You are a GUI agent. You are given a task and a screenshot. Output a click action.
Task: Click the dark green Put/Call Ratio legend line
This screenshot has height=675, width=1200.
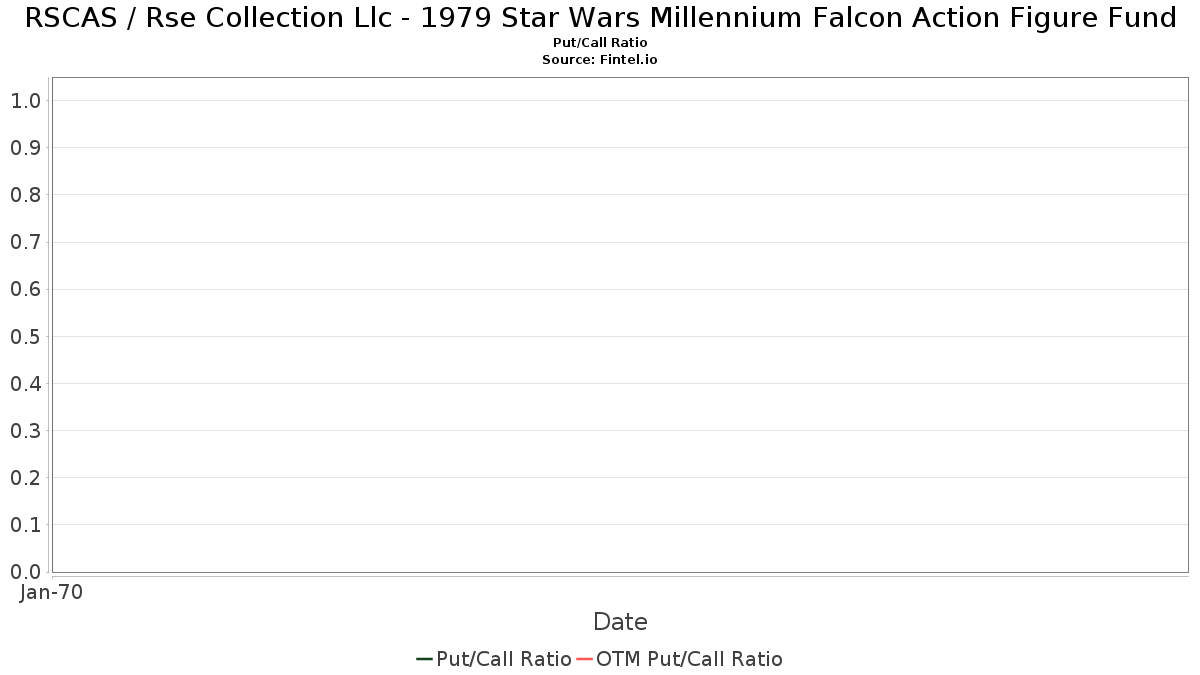click(424, 659)
